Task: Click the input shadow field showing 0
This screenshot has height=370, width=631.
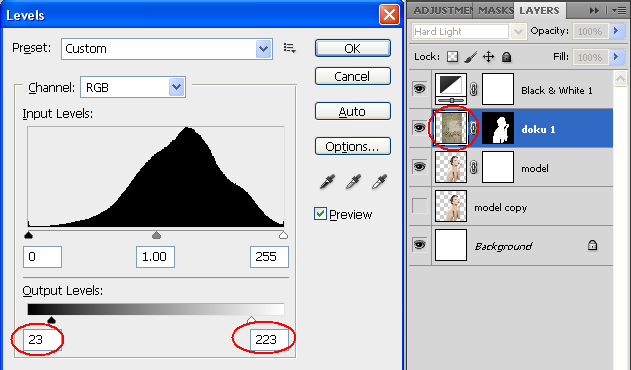Action: (x=42, y=257)
